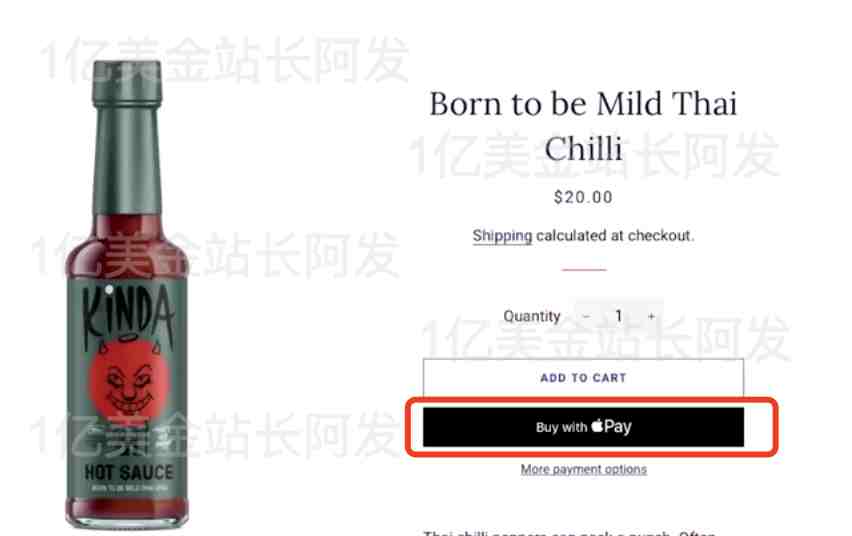
Task: Click the Quantity label
Action: tap(531, 316)
